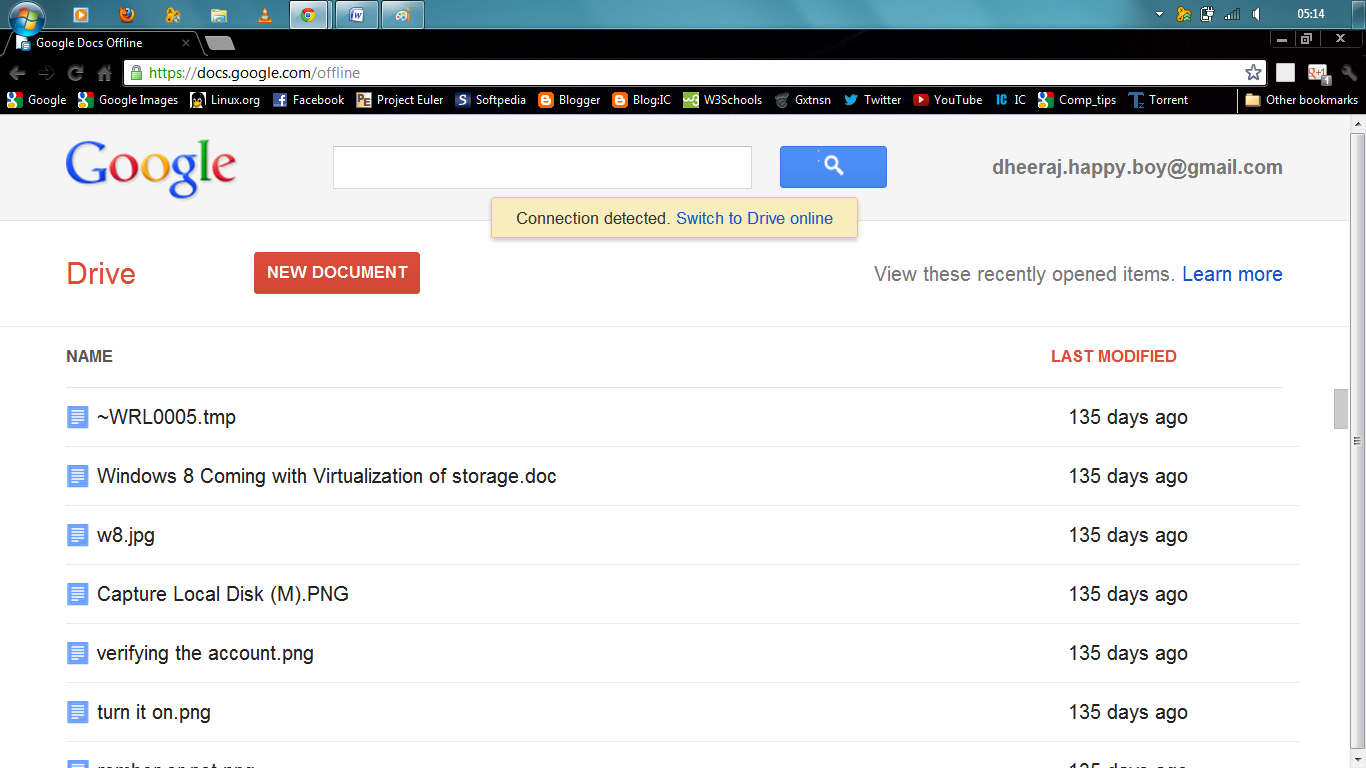The height and width of the screenshot is (768, 1366).
Task: Open the Project Euler bookmark
Action: click(400, 100)
